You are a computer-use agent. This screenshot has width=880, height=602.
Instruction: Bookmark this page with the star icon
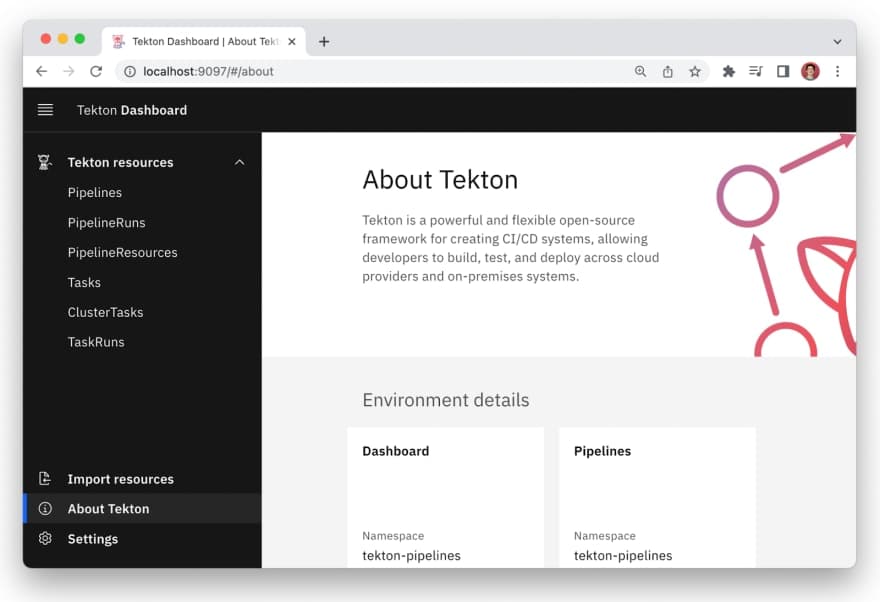pos(695,71)
